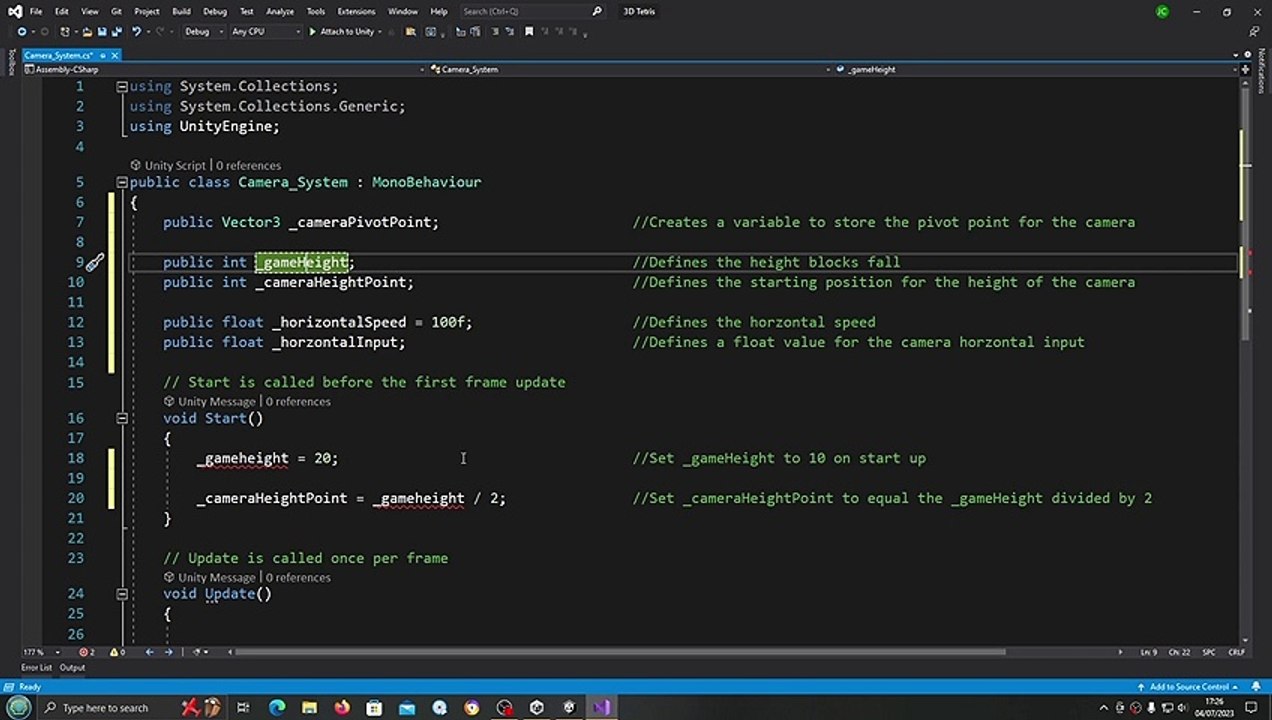
Task: Click the Search (Ctrl+Q) box
Action: point(532,11)
